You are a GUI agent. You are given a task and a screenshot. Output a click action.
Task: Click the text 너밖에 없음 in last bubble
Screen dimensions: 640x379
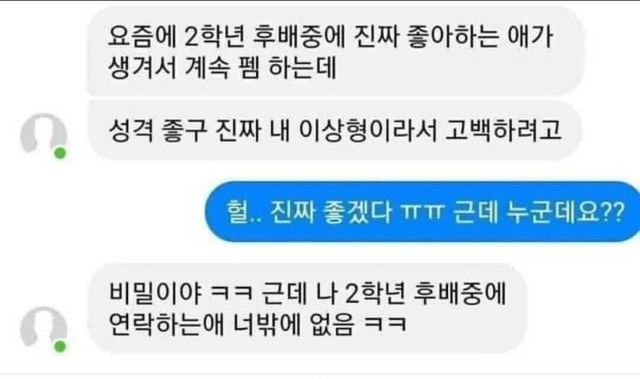tap(293, 324)
